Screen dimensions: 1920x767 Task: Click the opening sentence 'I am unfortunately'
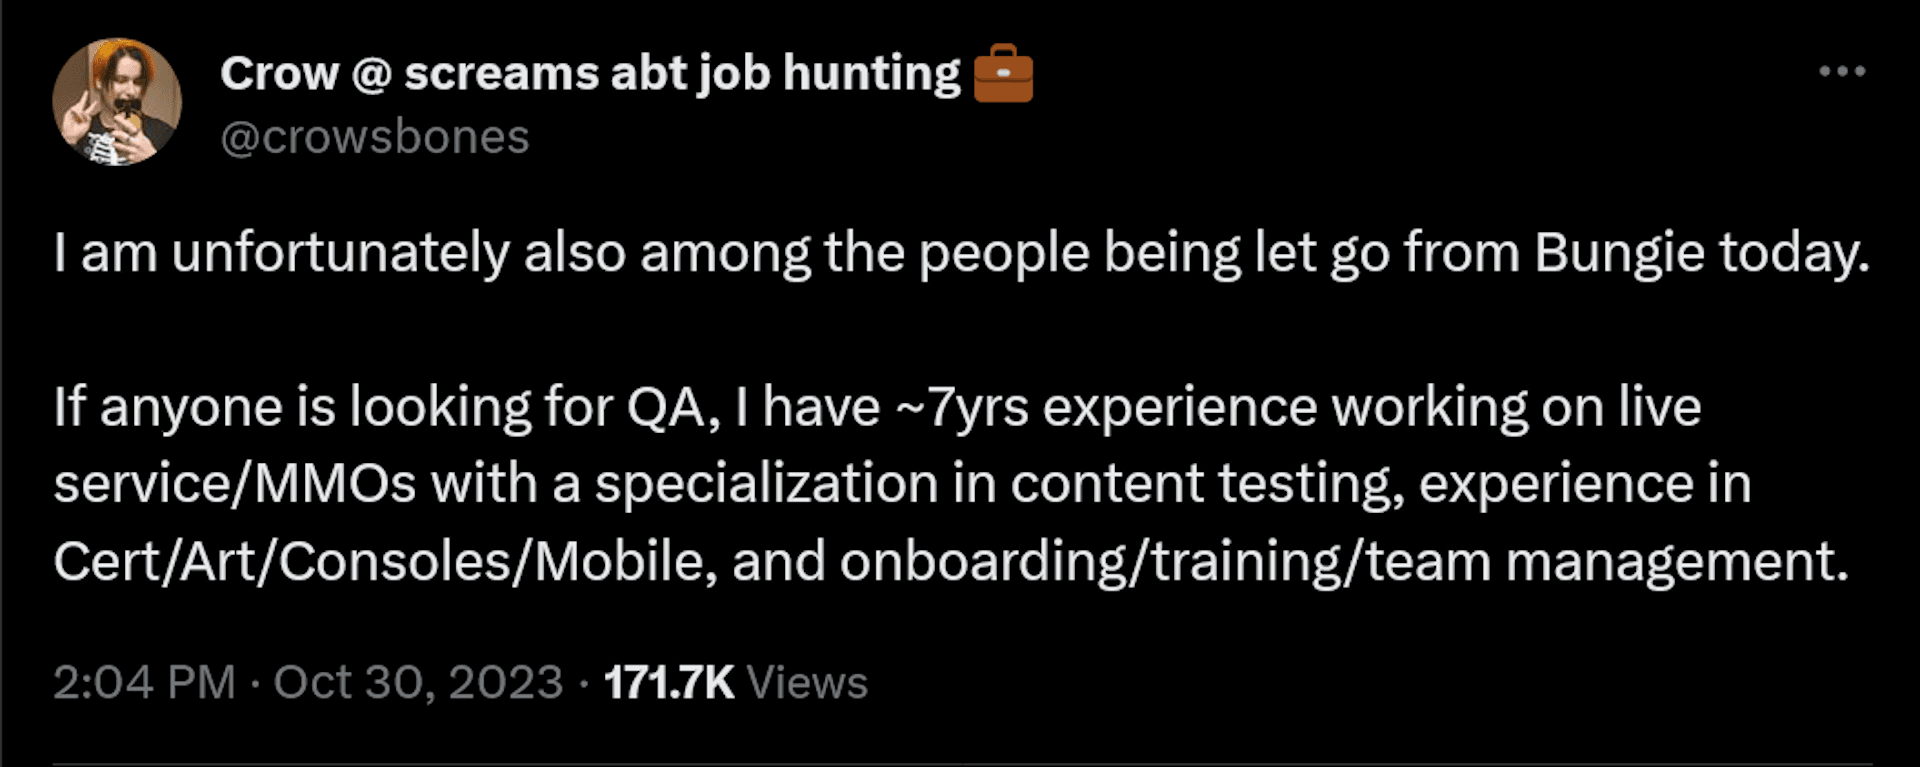[282, 254]
